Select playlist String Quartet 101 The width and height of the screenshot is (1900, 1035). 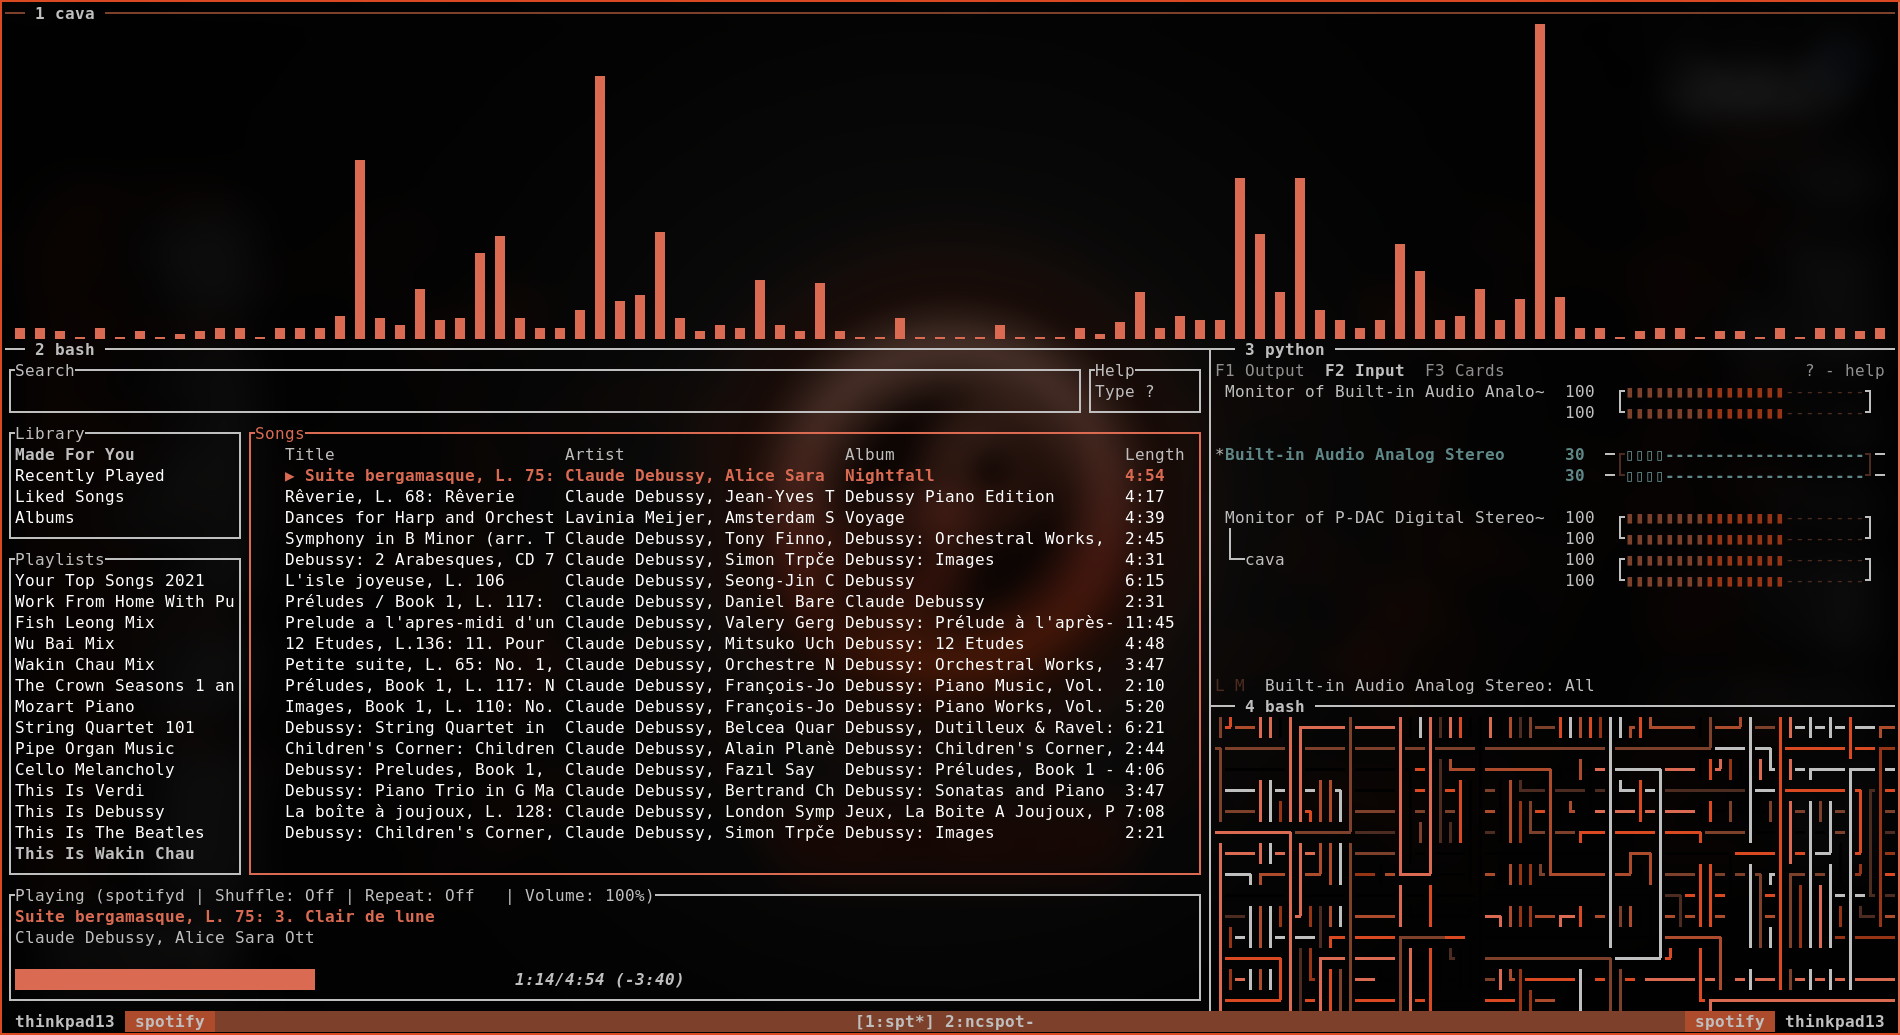(105, 728)
